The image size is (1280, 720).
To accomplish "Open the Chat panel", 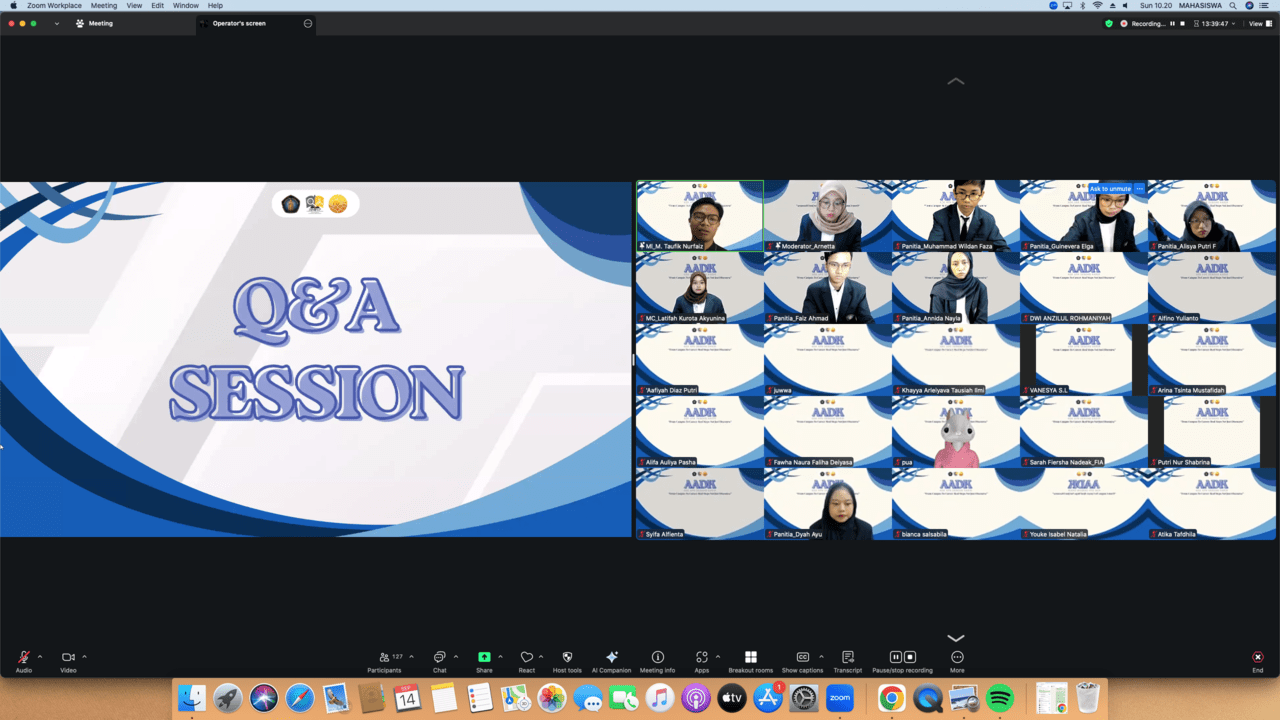I will [x=439, y=658].
